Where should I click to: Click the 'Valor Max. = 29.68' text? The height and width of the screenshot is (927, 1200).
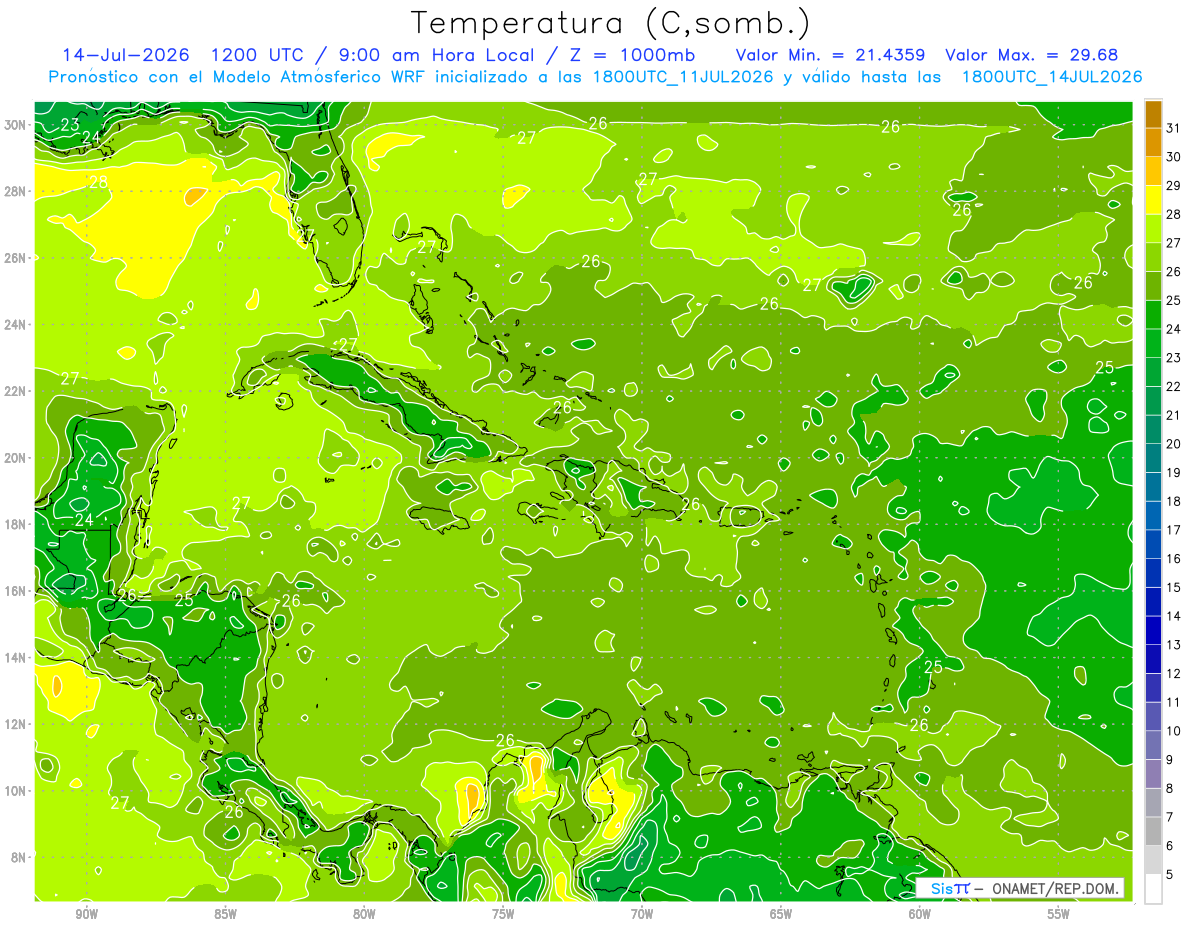coord(1031,55)
